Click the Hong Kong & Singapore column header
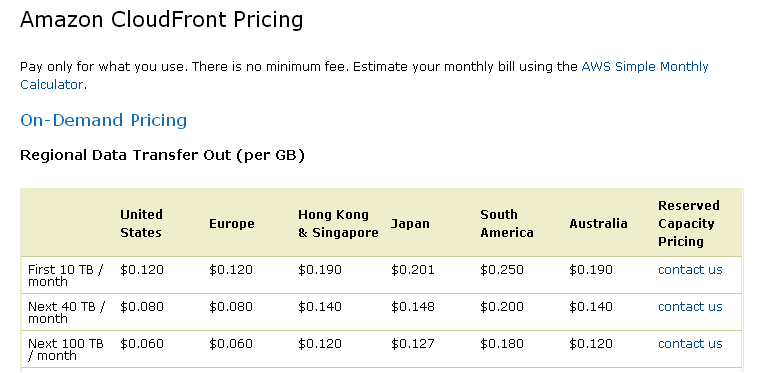This screenshot has height=373, width=767. (x=338, y=223)
